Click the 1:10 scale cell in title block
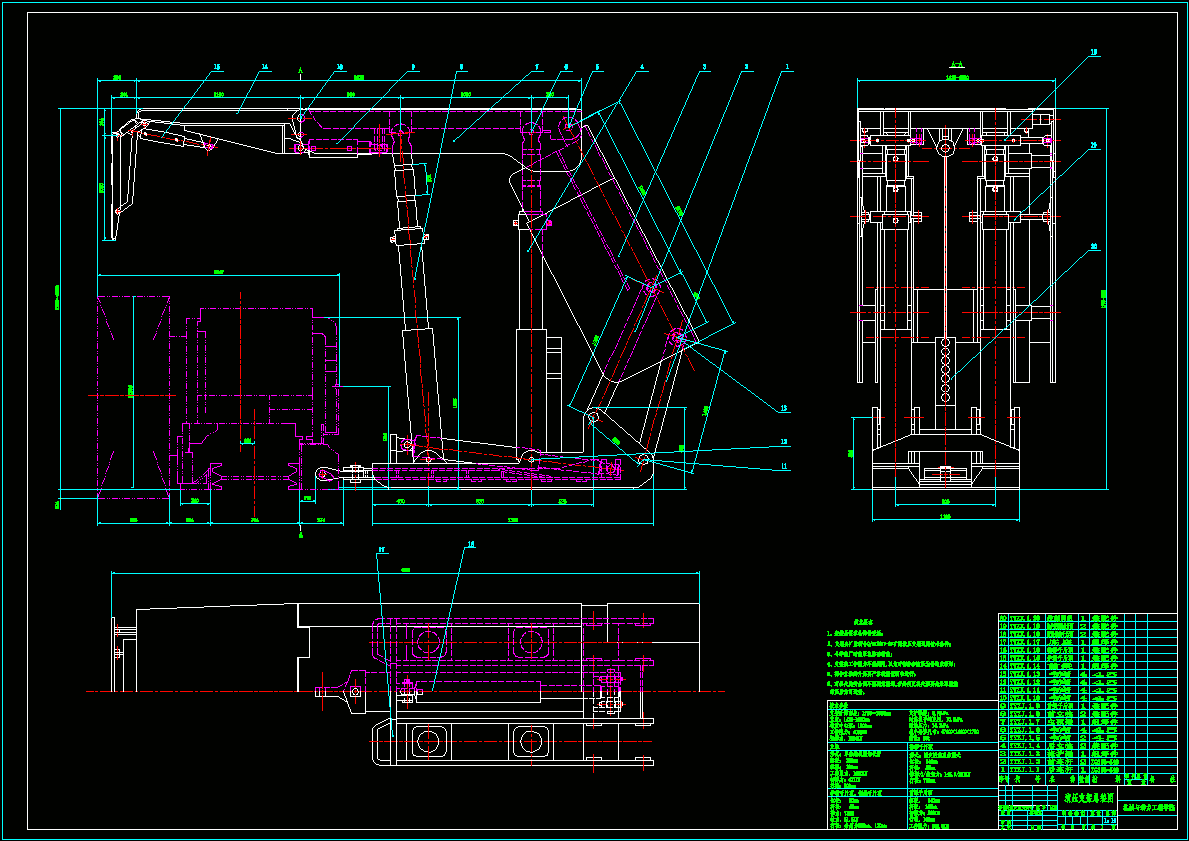 click(x=1109, y=820)
